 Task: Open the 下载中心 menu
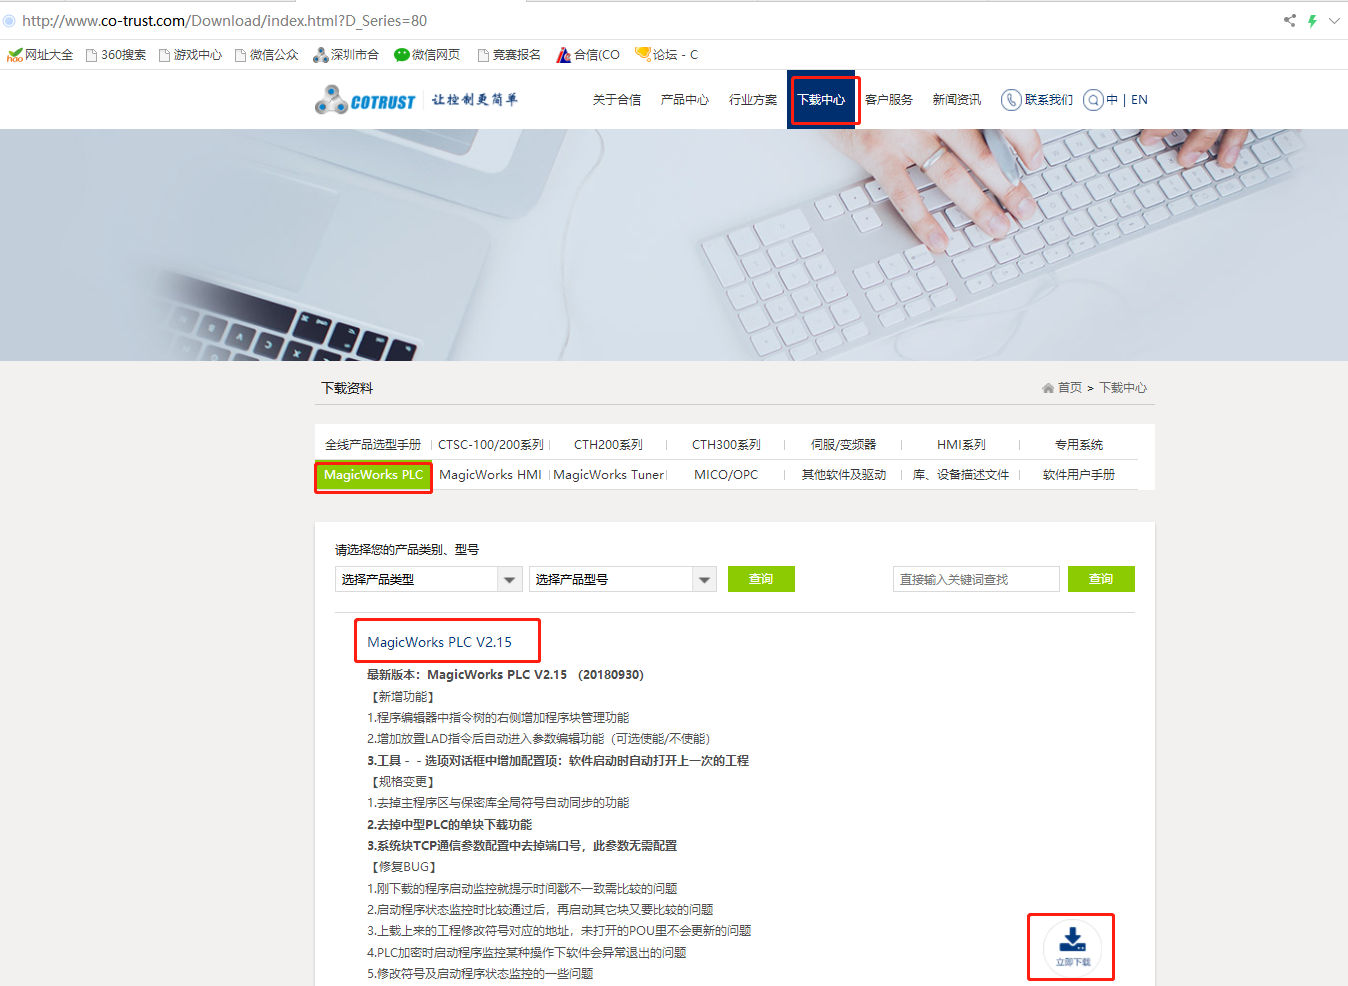(821, 99)
